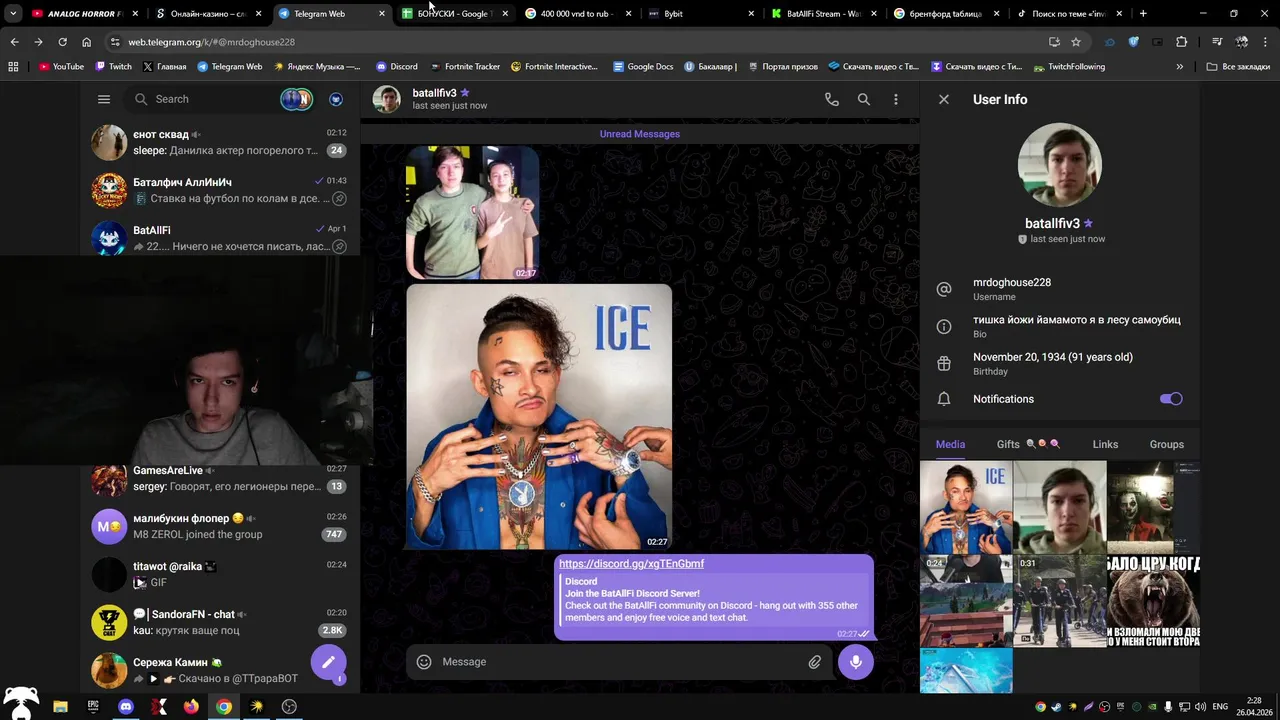Open the emoji picker in message box
Screen dimensions: 1280x720
(x=424, y=662)
